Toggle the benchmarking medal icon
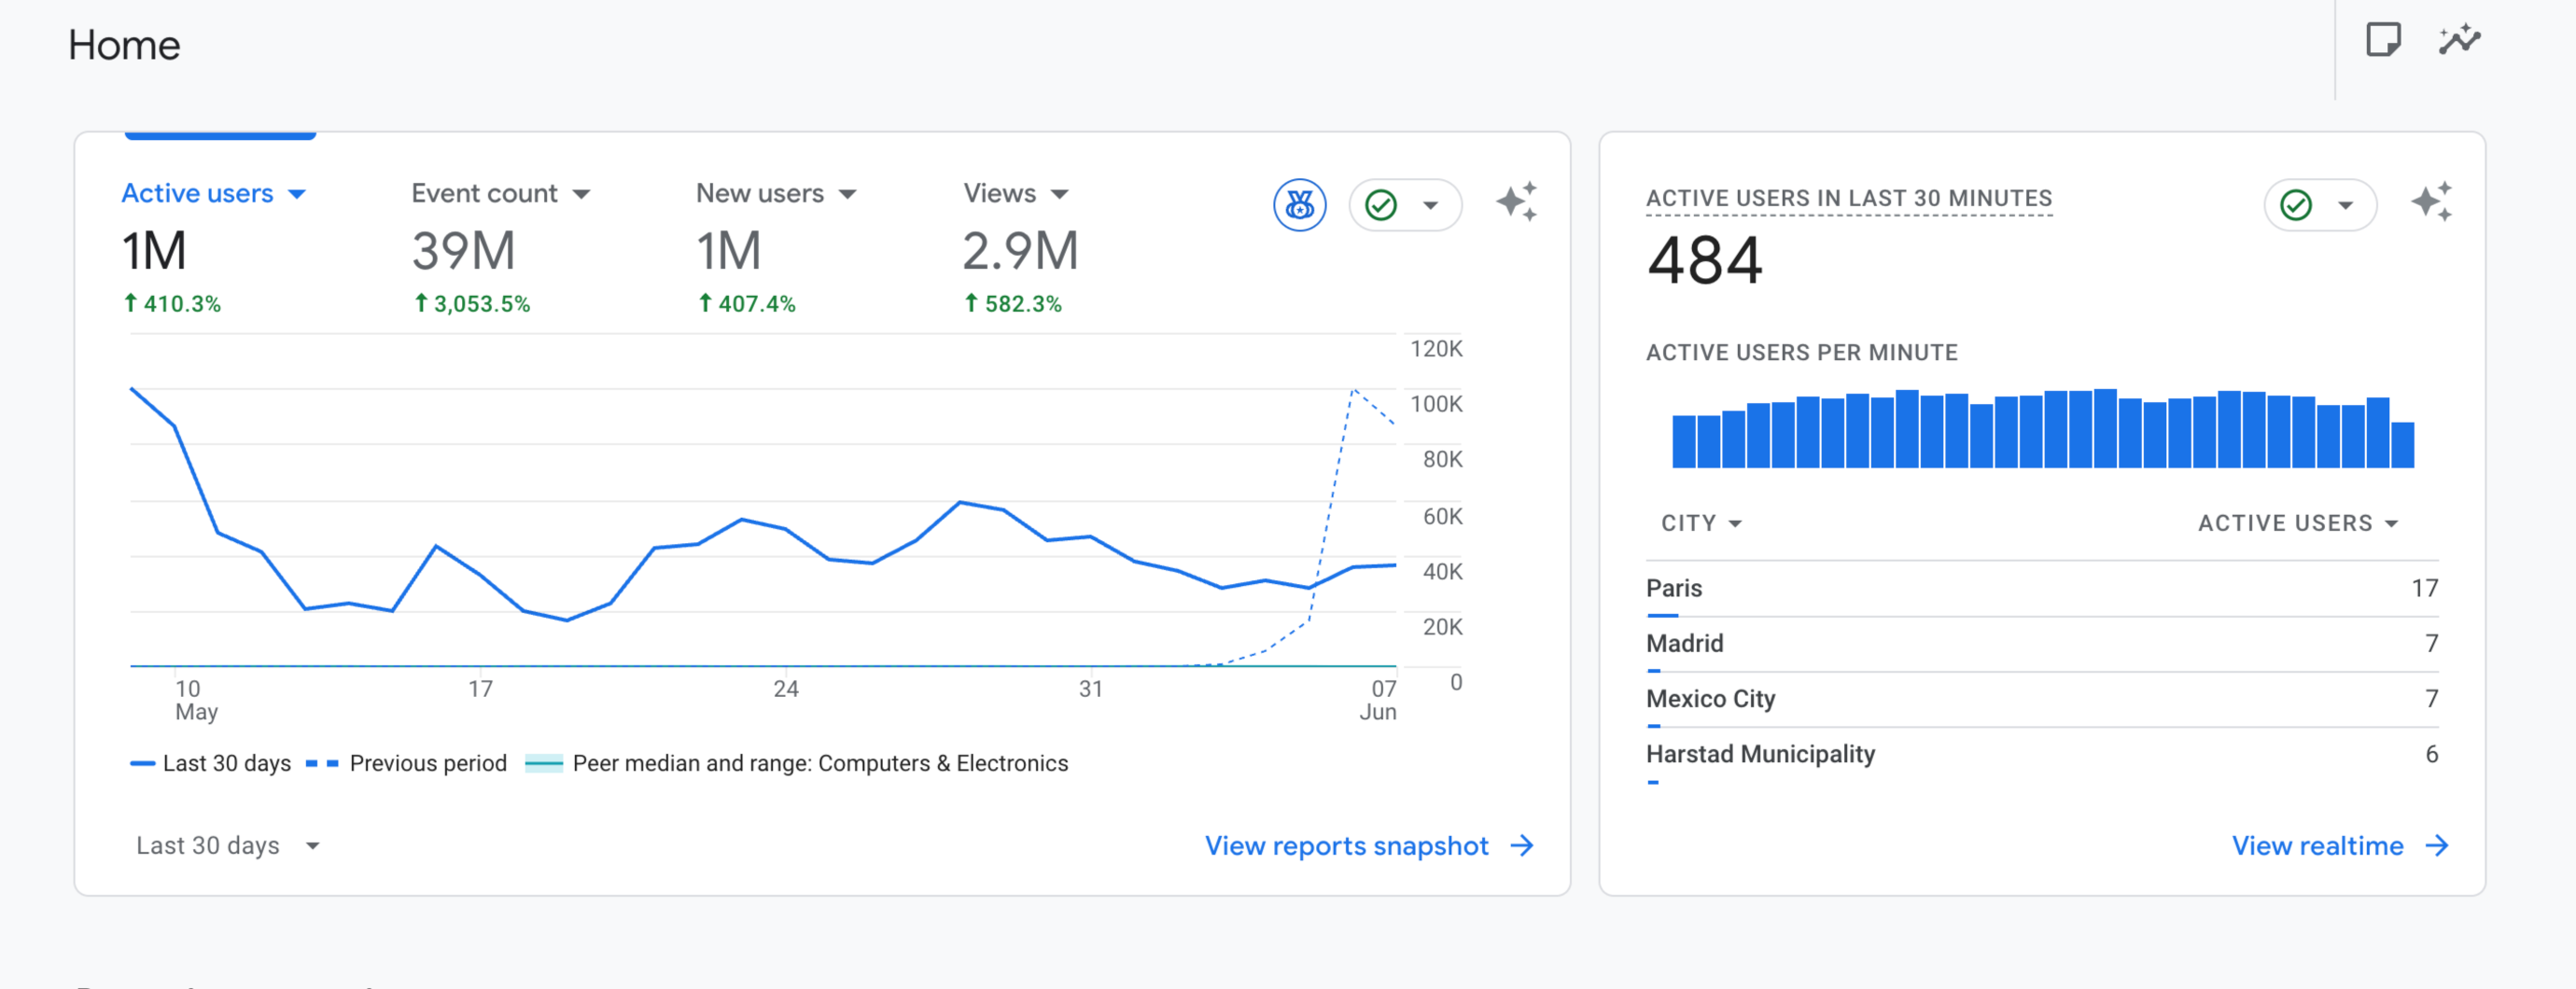2576x989 pixels. click(x=1299, y=205)
